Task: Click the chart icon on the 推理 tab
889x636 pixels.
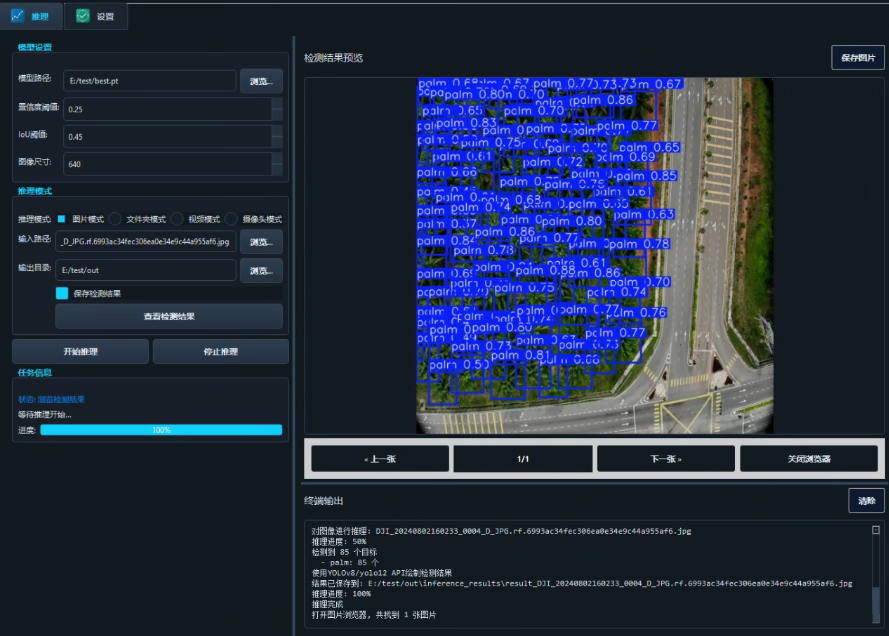Action: coord(17,16)
